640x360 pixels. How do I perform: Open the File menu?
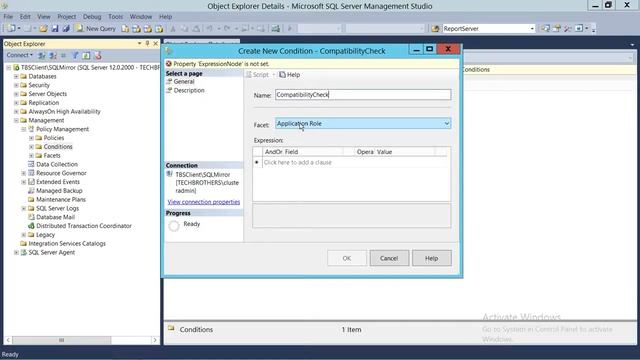tap(8, 17)
